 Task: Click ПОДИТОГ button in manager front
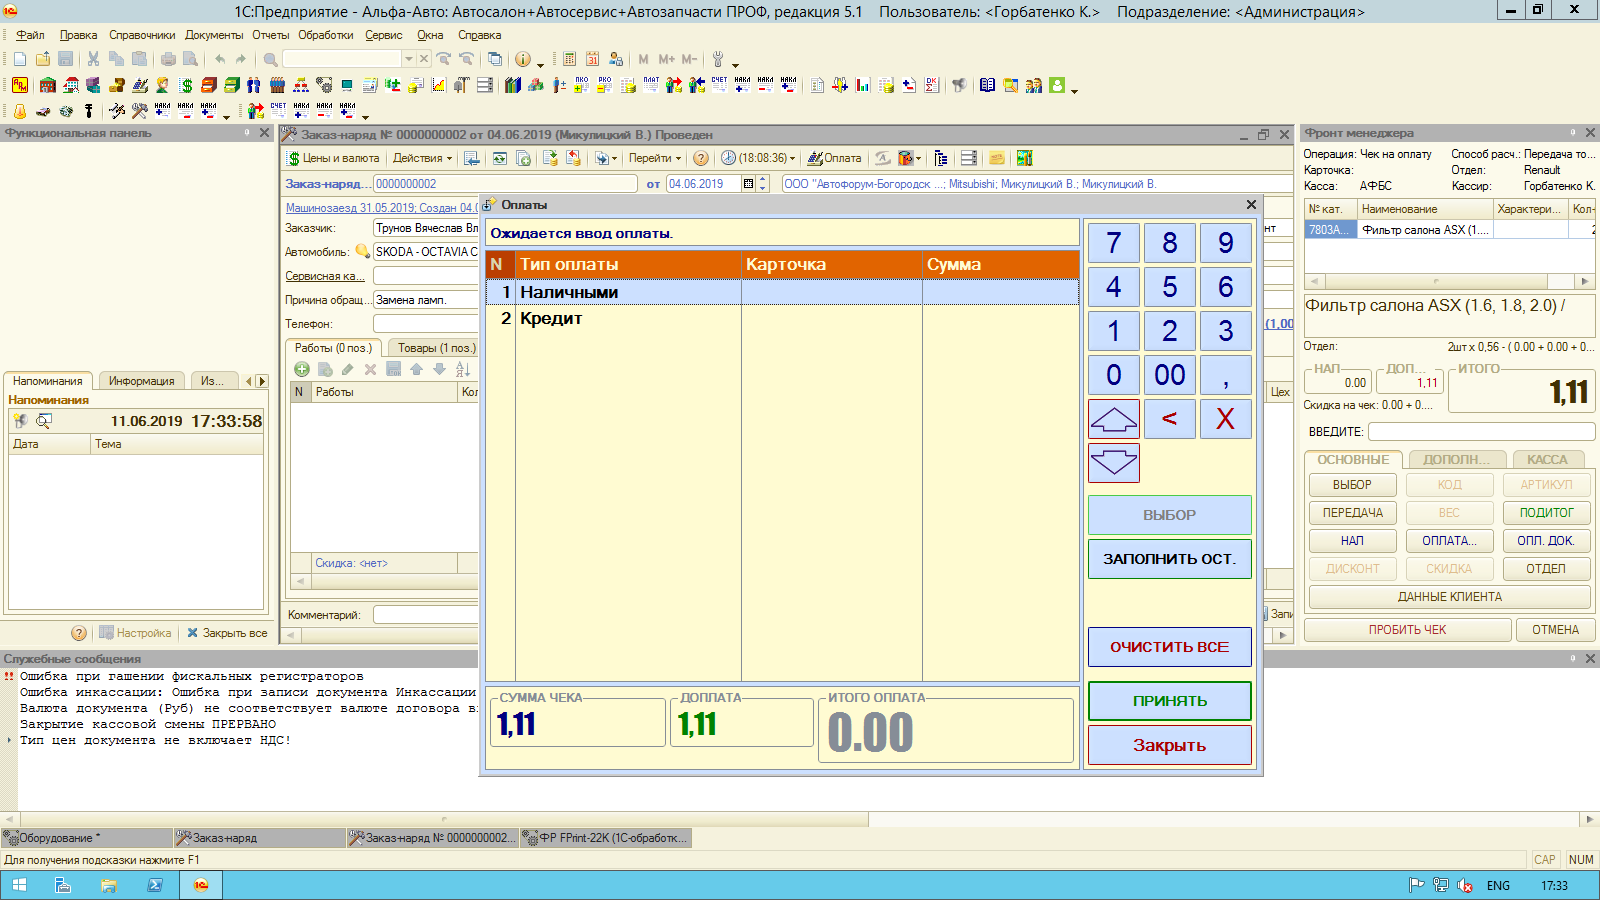[1546, 513]
